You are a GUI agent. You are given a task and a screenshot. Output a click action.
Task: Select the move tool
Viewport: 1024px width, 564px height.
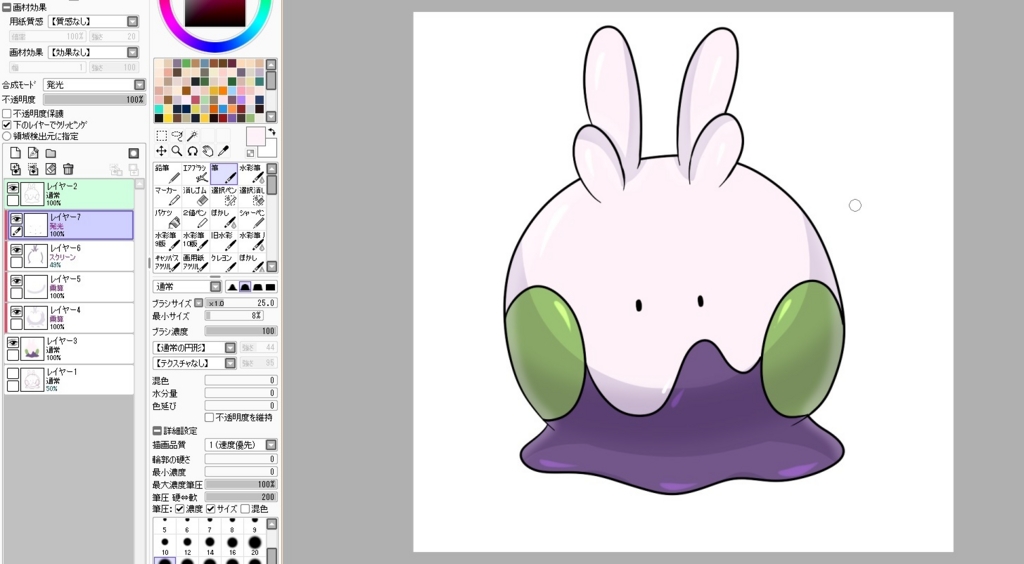(161, 151)
